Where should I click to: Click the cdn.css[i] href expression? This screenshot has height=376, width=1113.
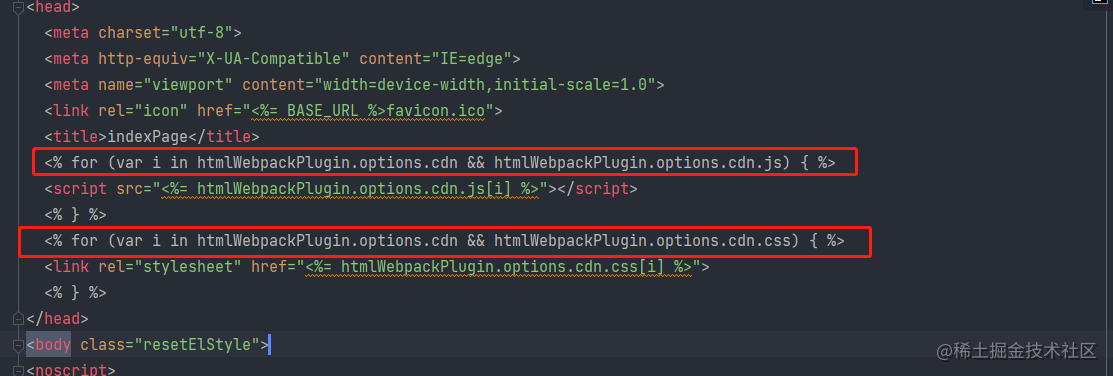tap(499, 267)
